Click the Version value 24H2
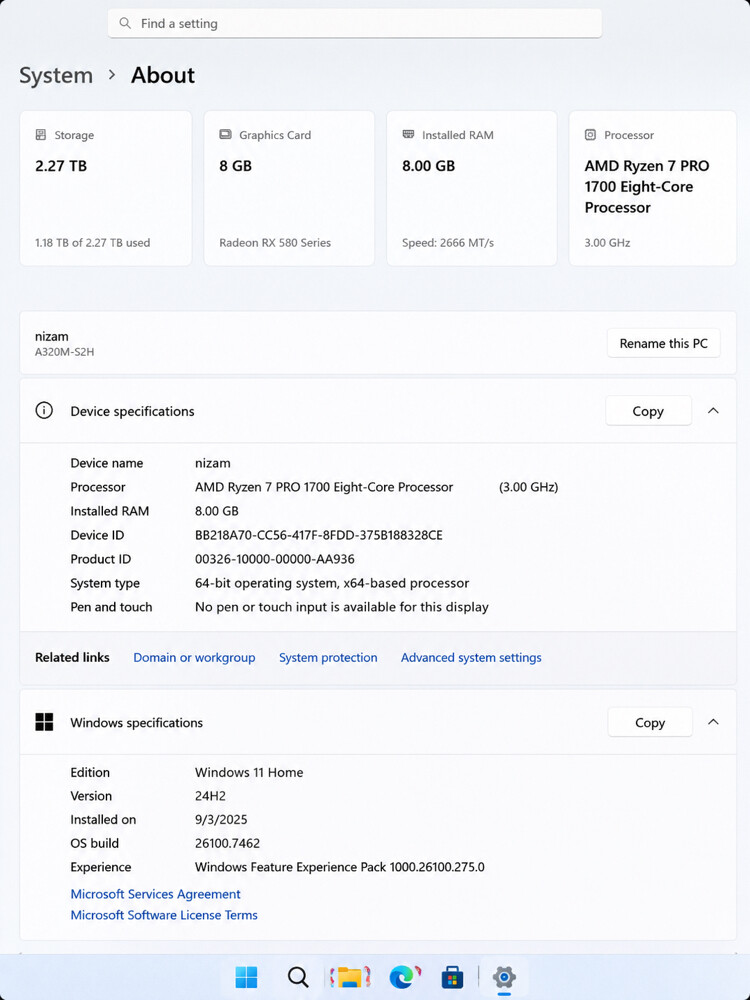 tap(210, 796)
